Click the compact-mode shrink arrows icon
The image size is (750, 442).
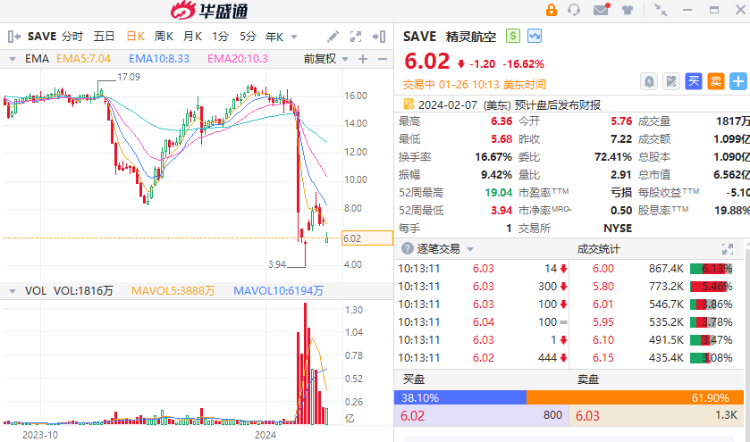point(661,10)
